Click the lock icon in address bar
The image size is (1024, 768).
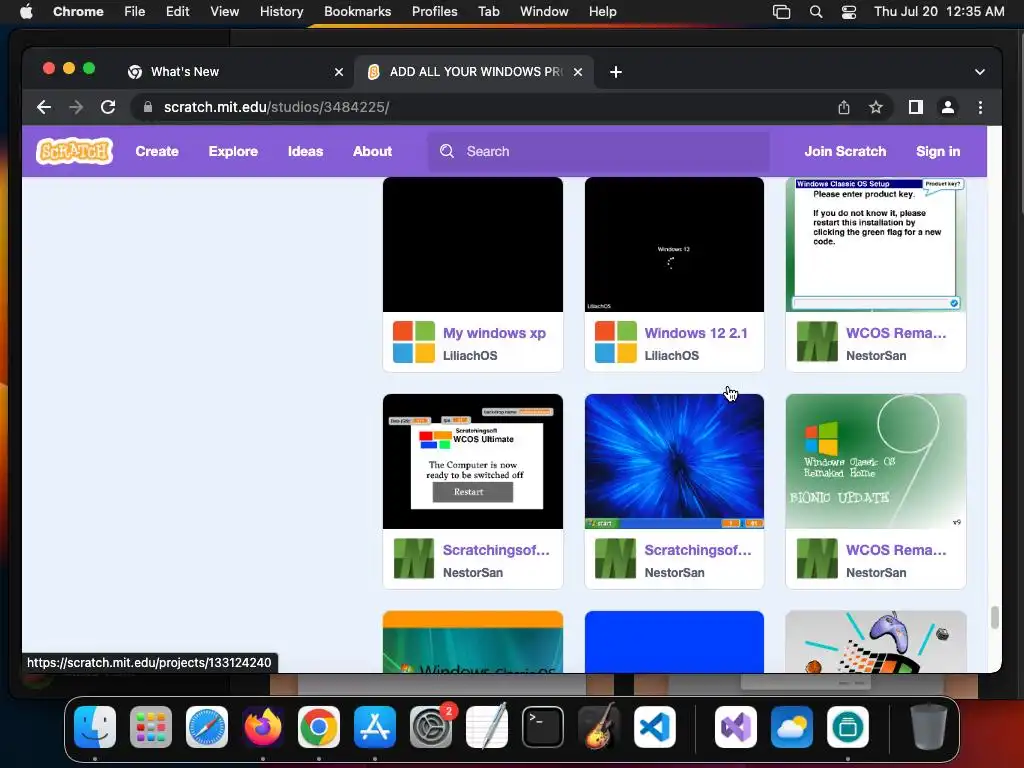(148, 107)
